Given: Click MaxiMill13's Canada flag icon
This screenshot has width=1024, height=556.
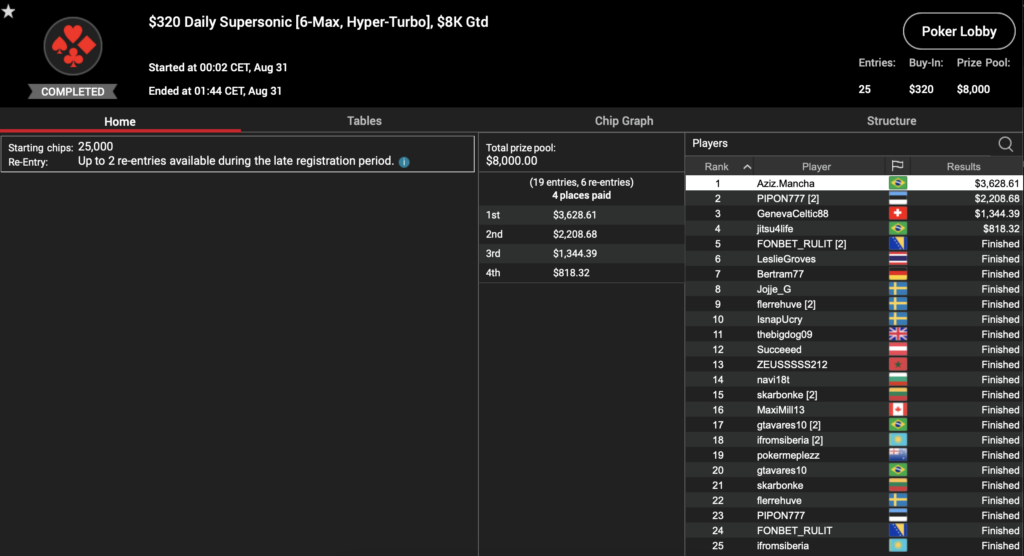Looking at the screenshot, I should coord(897,410).
